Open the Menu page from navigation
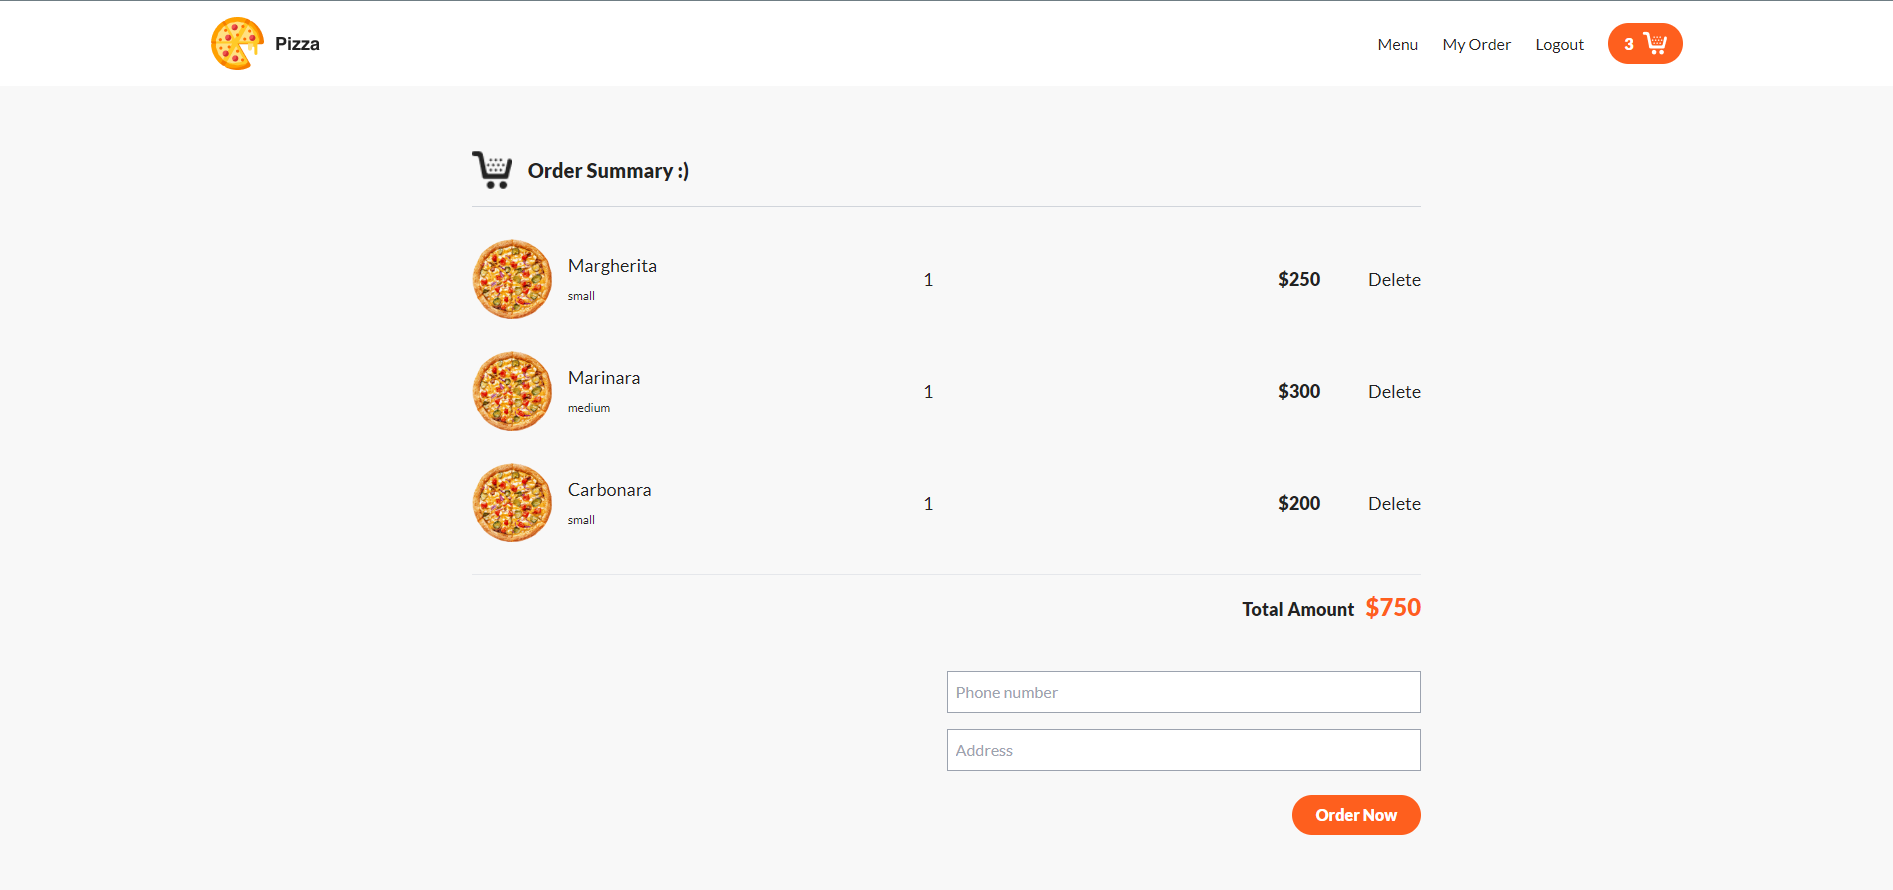 tap(1397, 44)
